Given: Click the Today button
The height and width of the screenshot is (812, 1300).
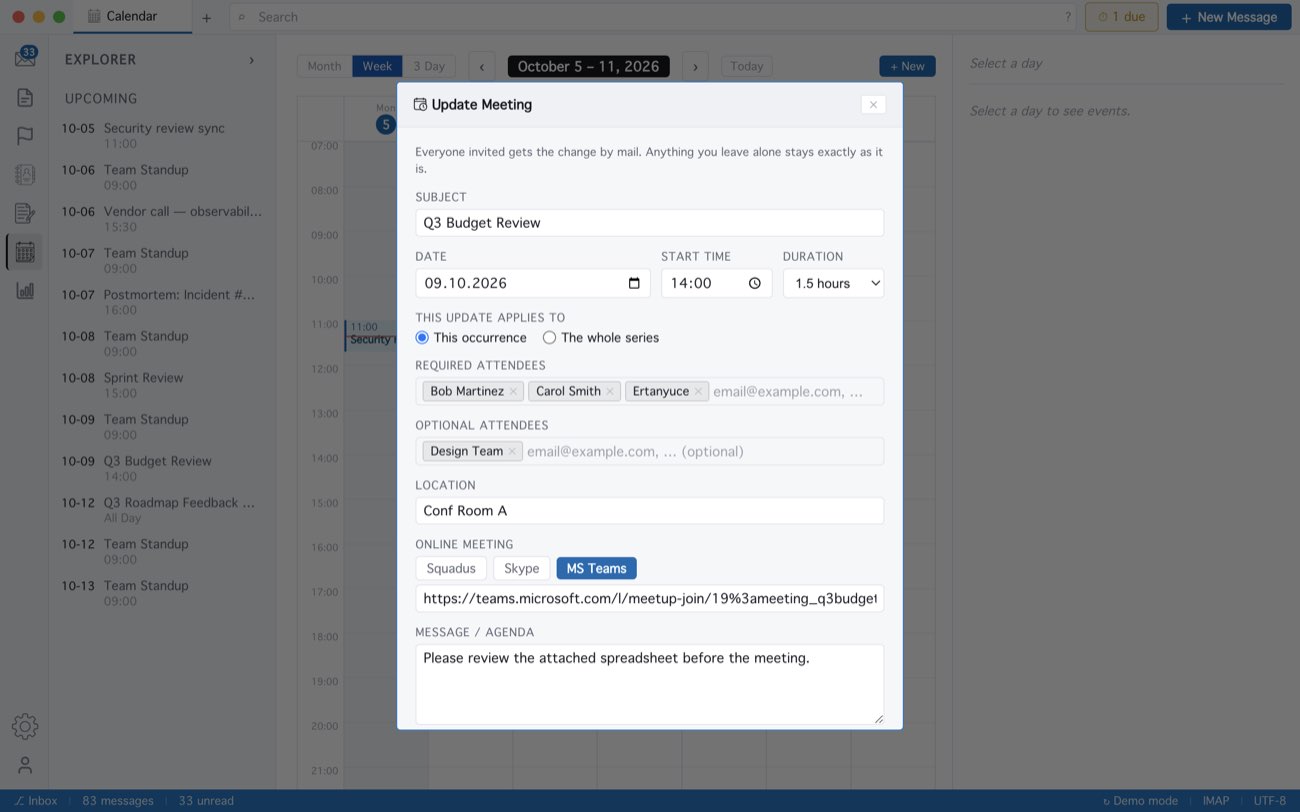Looking at the screenshot, I should pyautogui.click(x=747, y=66).
